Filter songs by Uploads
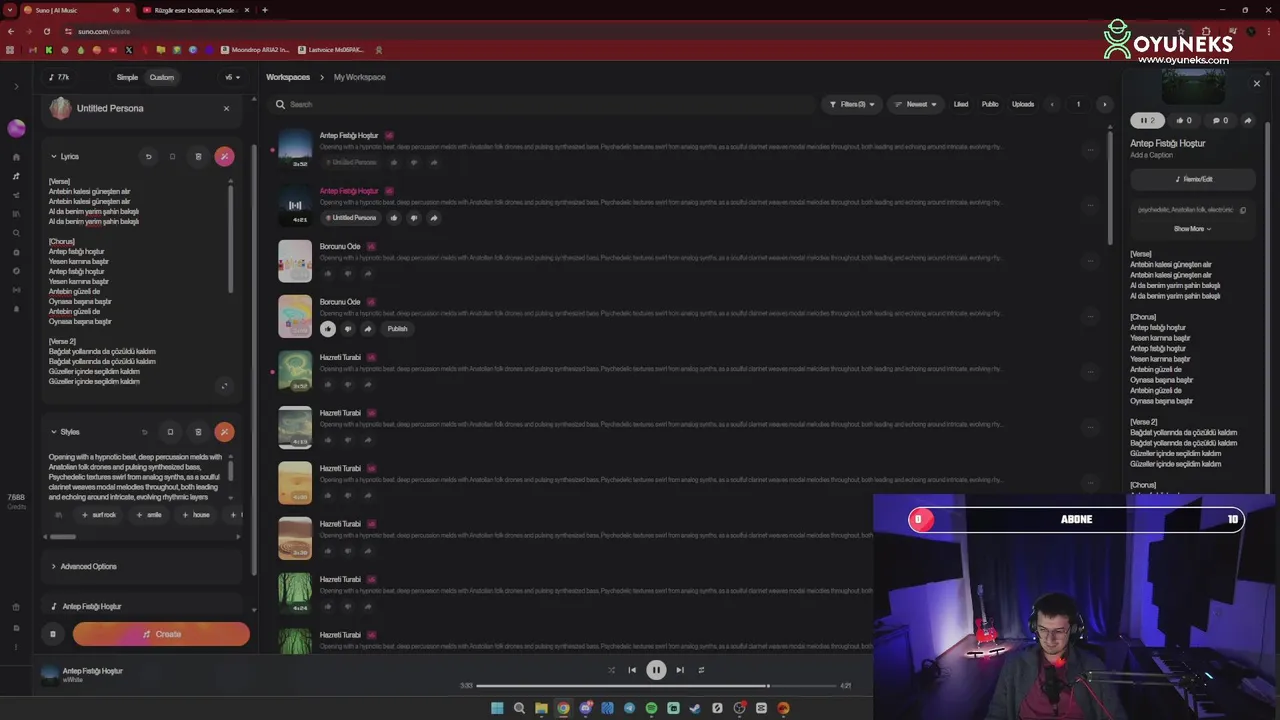Image resolution: width=1280 pixels, height=720 pixels. tap(1023, 104)
